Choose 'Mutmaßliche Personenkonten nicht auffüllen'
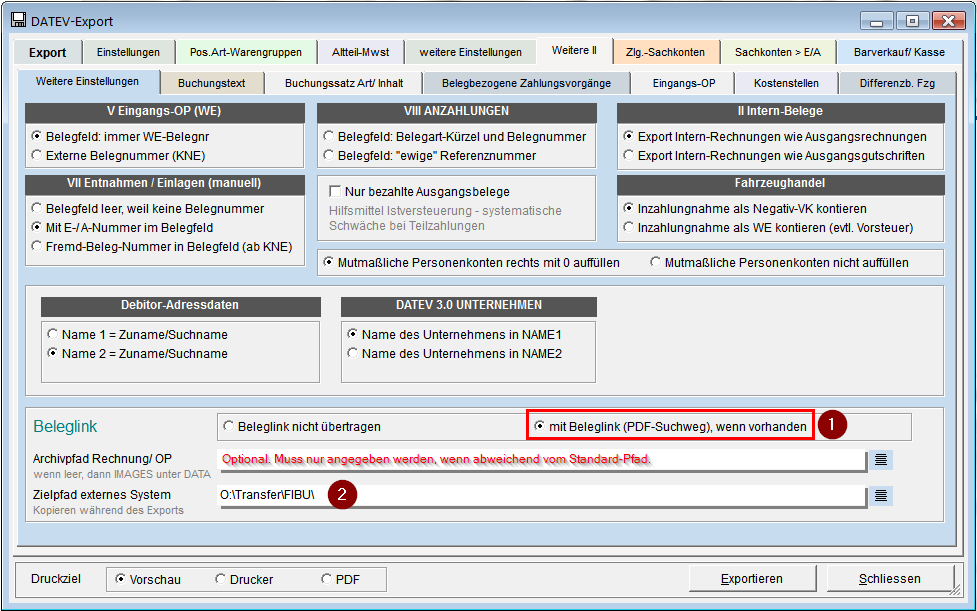977x611 pixels. 779,263
